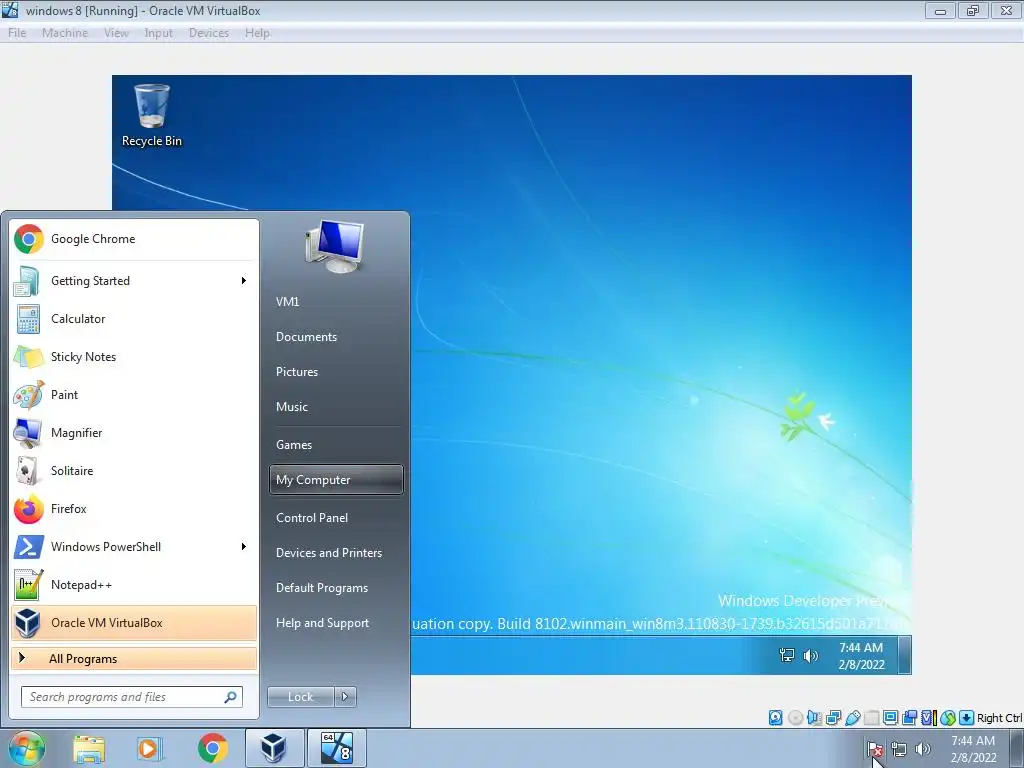
Task: Open Windows Media Player taskbar icon
Action: [150, 748]
